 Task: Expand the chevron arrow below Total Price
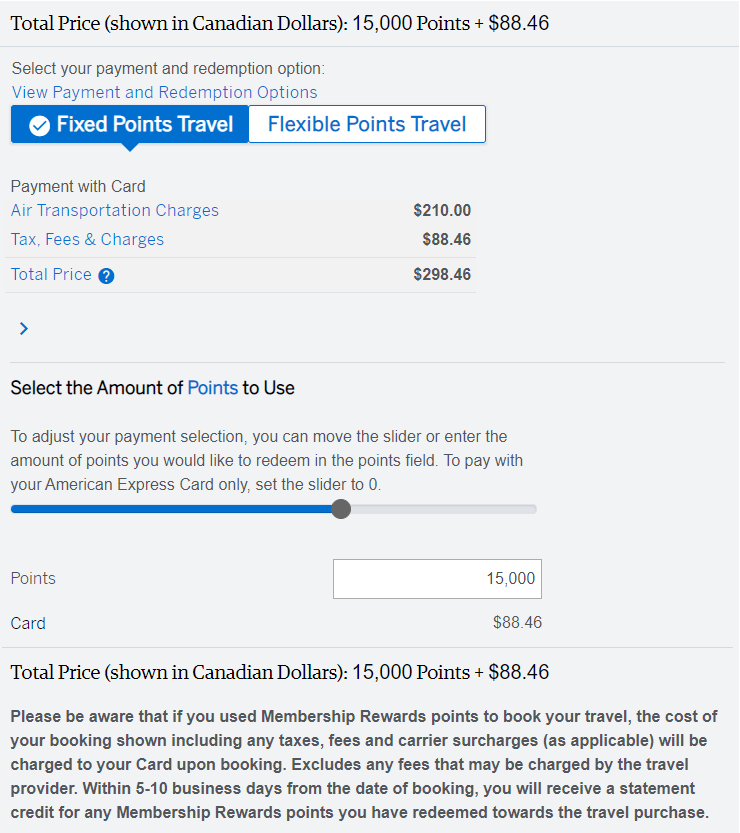24,328
